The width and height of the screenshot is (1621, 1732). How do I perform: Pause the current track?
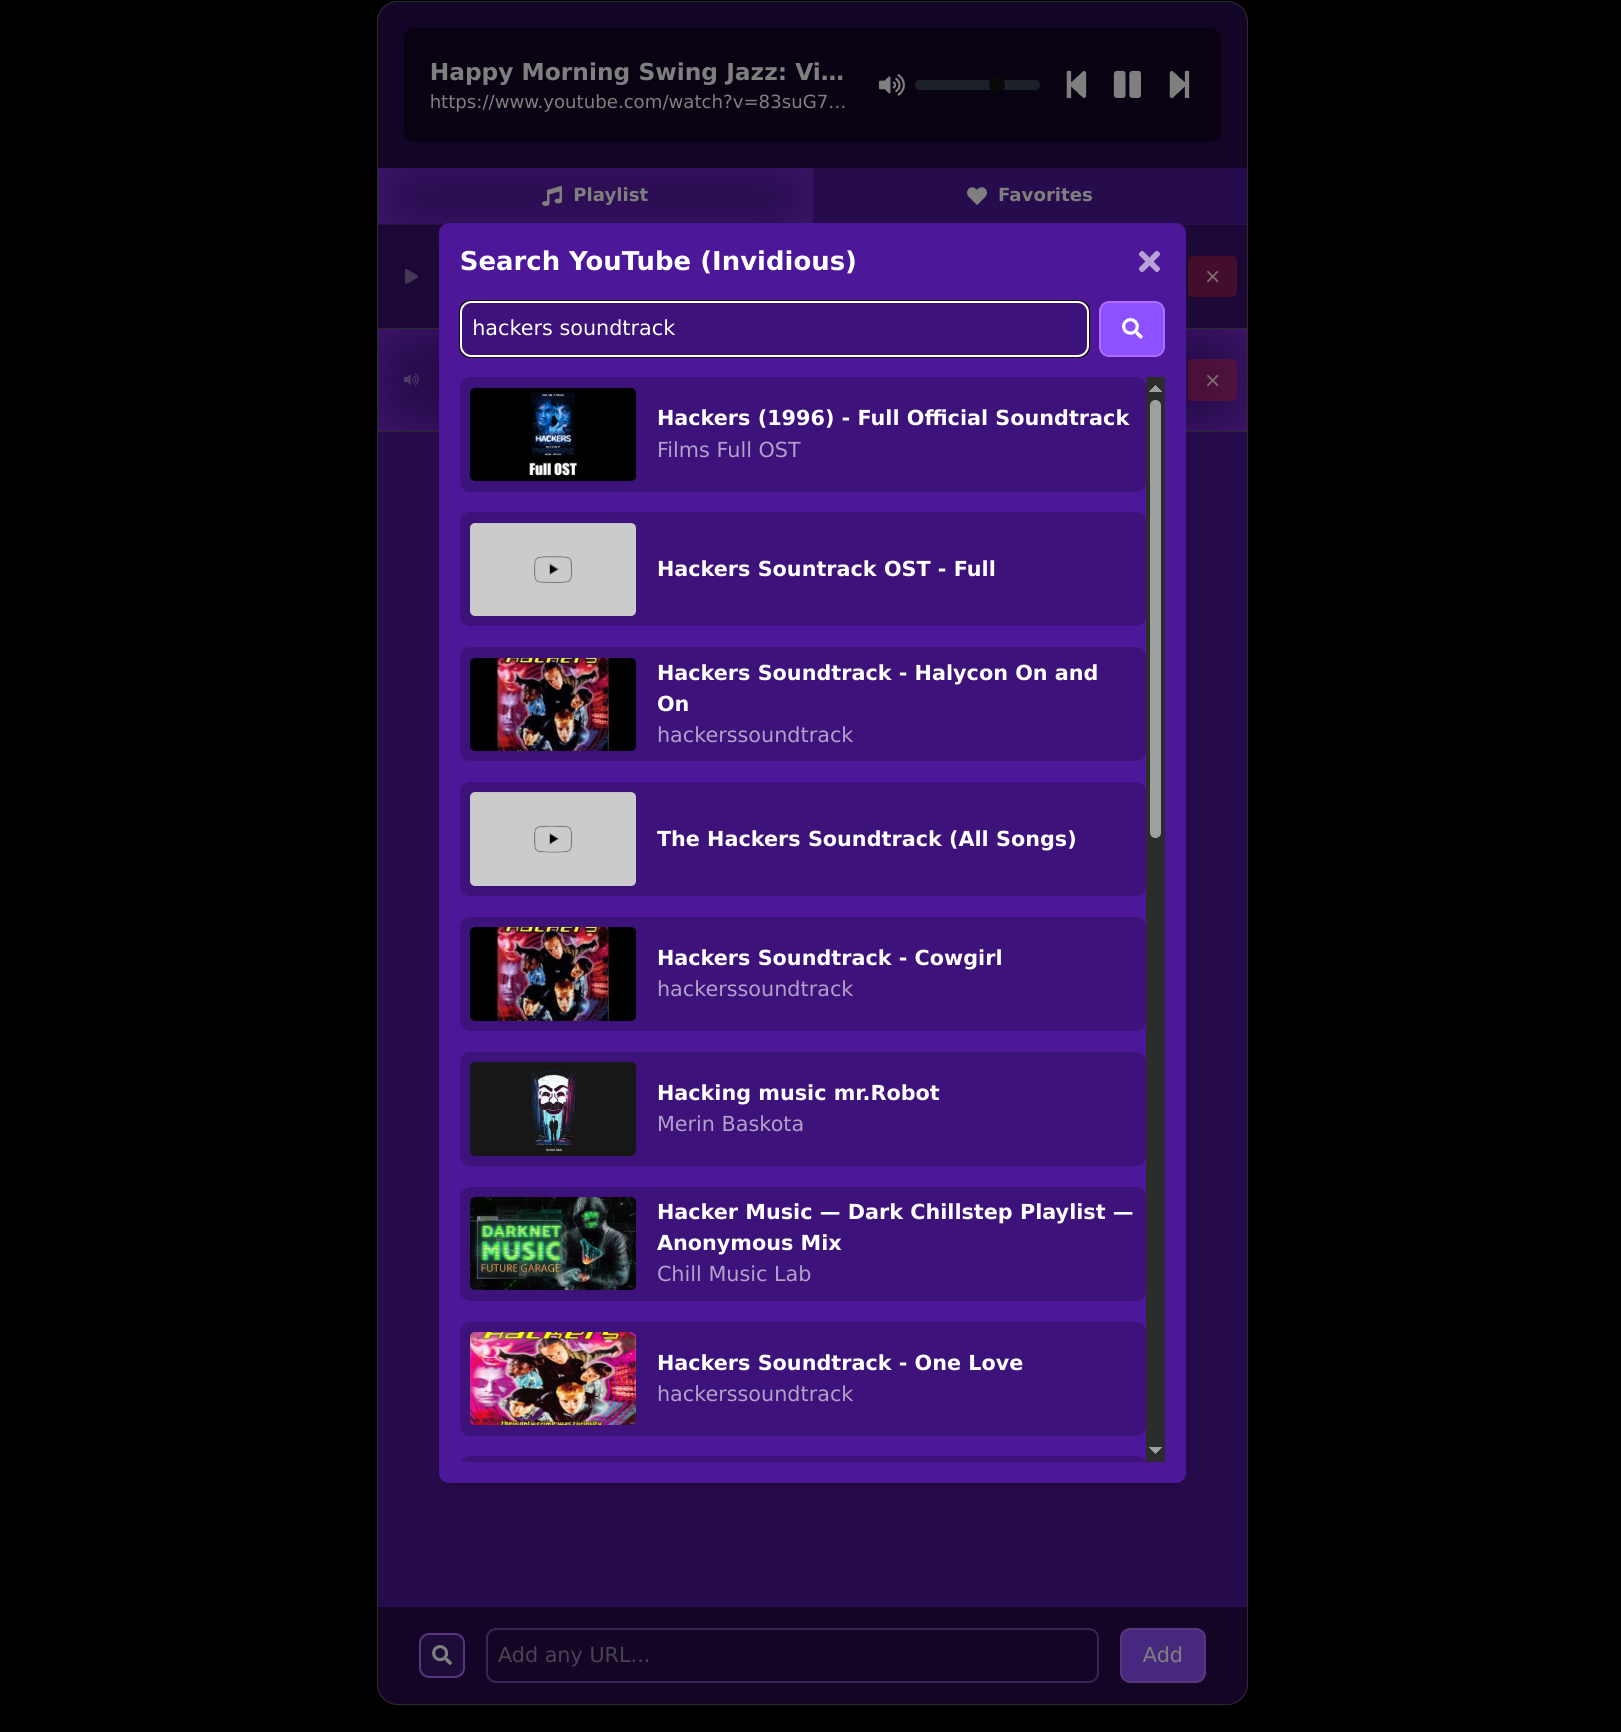click(1127, 85)
